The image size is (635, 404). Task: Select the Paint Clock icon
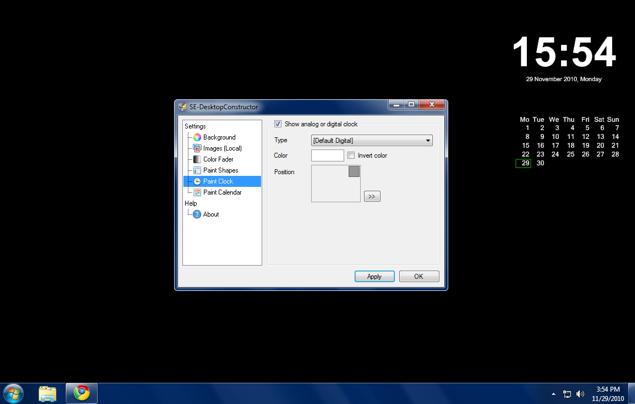(x=197, y=181)
